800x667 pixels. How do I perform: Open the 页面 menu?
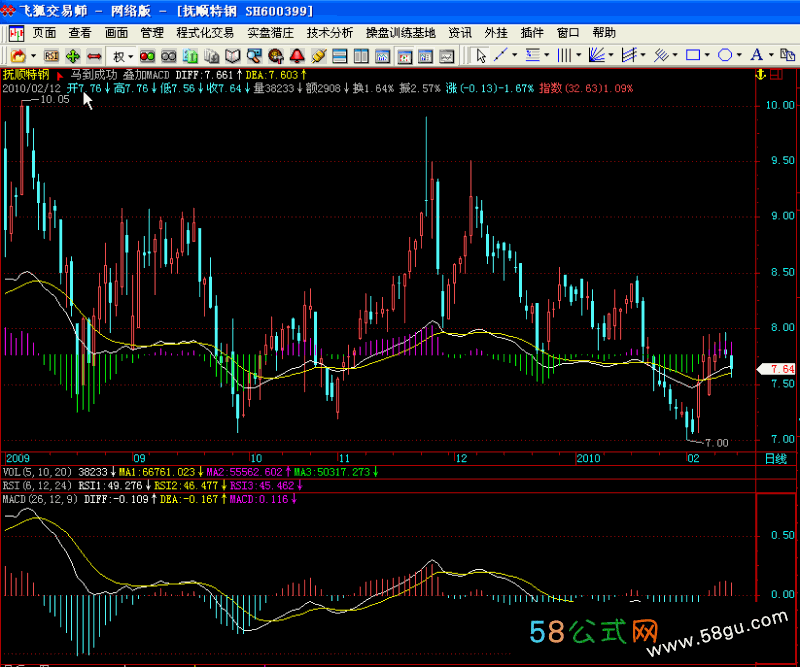(x=44, y=33)
